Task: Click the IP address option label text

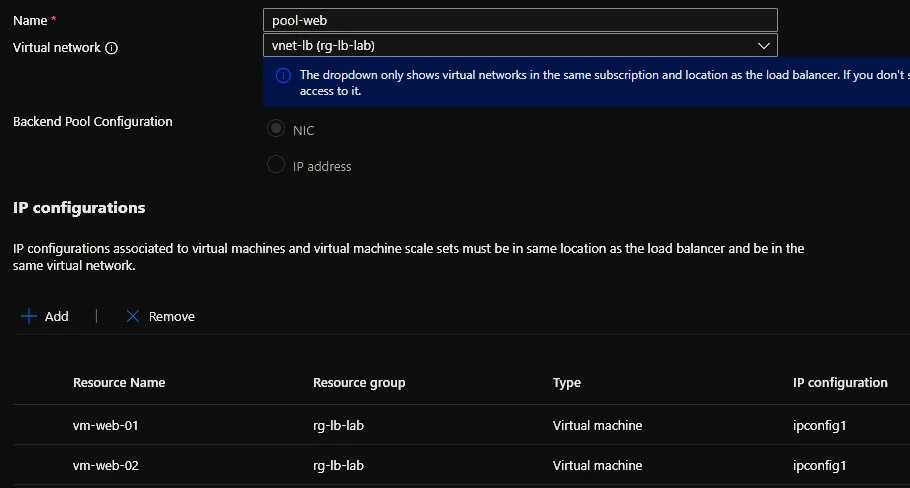Action: click(322, 167)
